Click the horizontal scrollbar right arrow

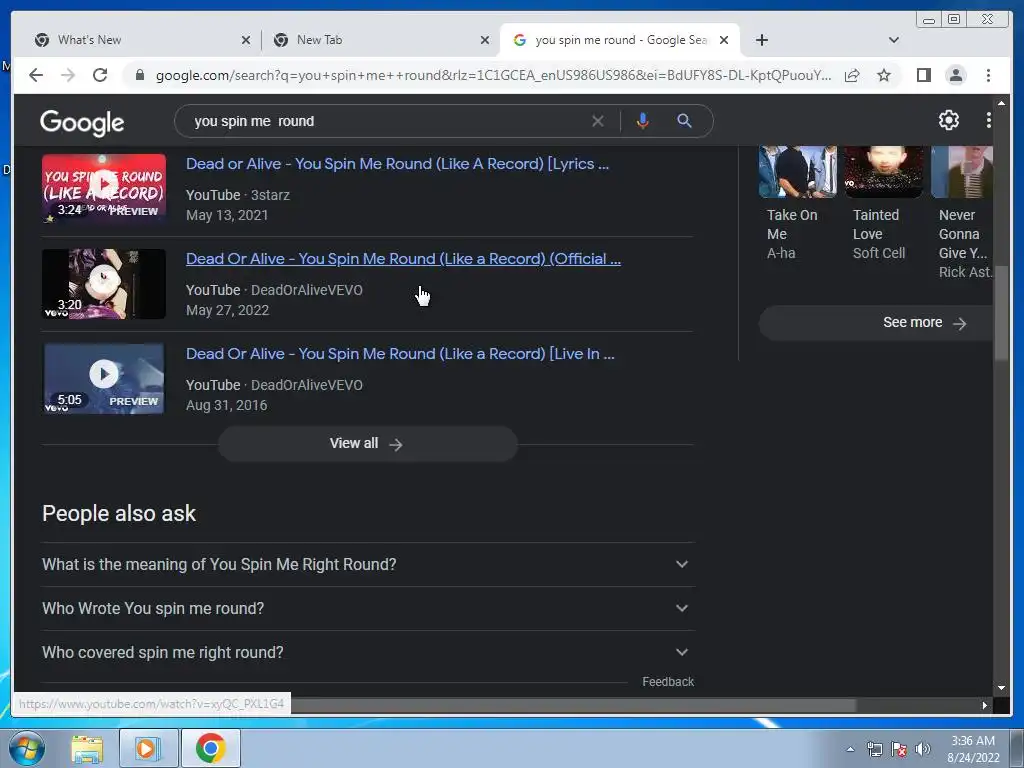point(984,705)
